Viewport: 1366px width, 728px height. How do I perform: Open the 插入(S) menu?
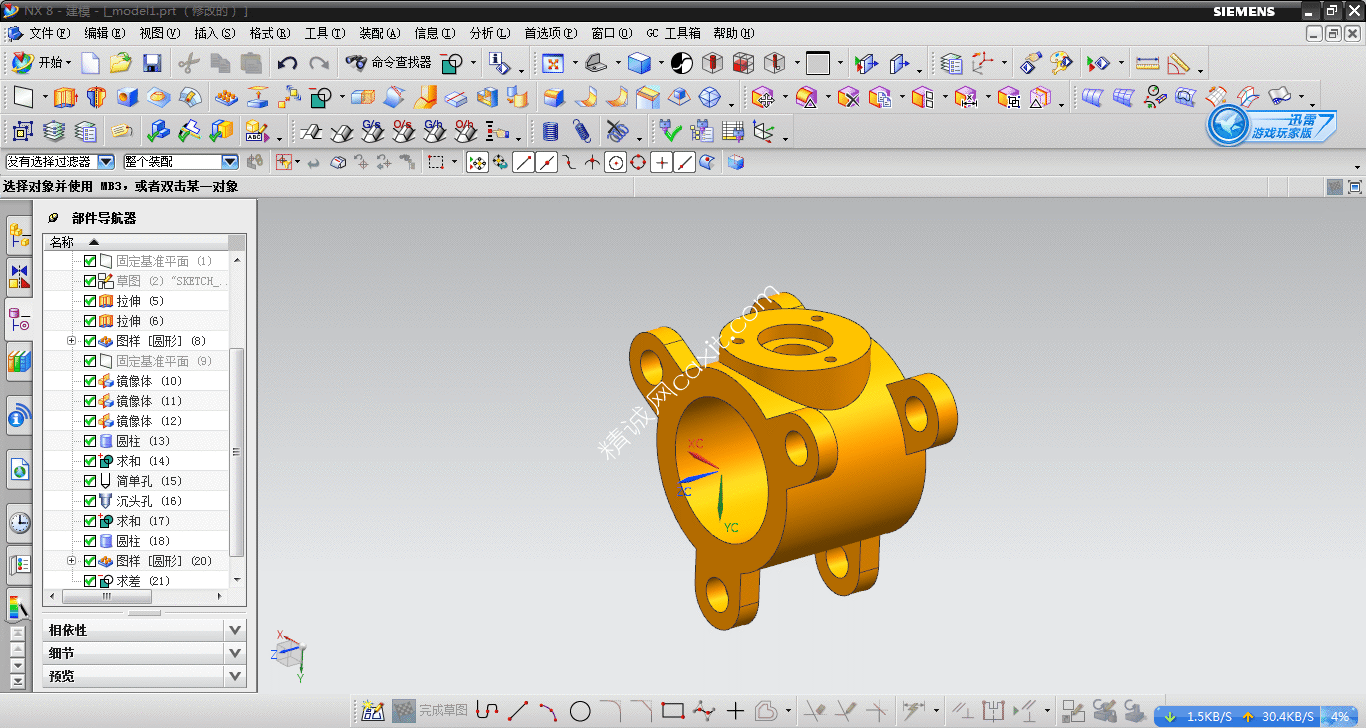pos(214,33)
